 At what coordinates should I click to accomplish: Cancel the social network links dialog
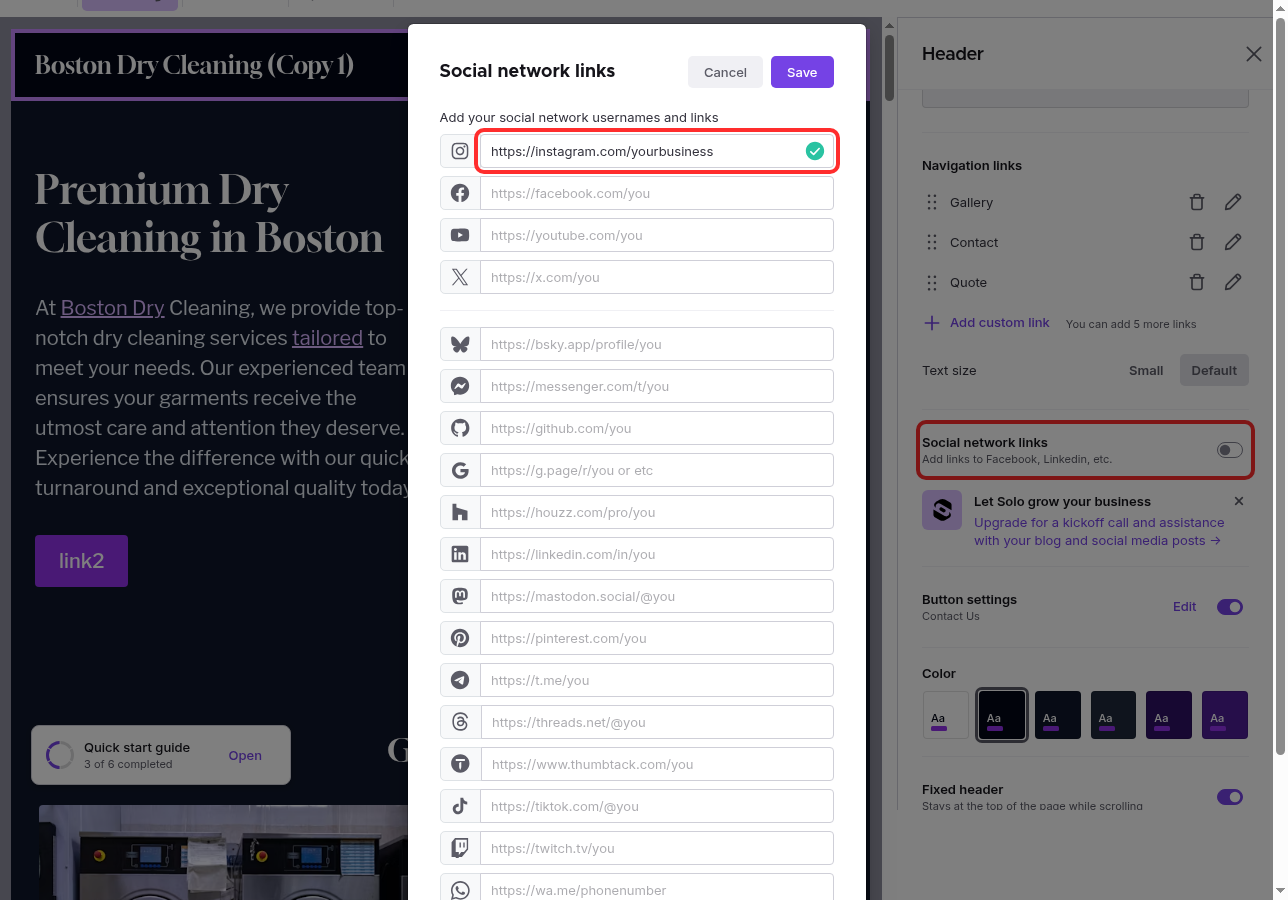(725, 72)
